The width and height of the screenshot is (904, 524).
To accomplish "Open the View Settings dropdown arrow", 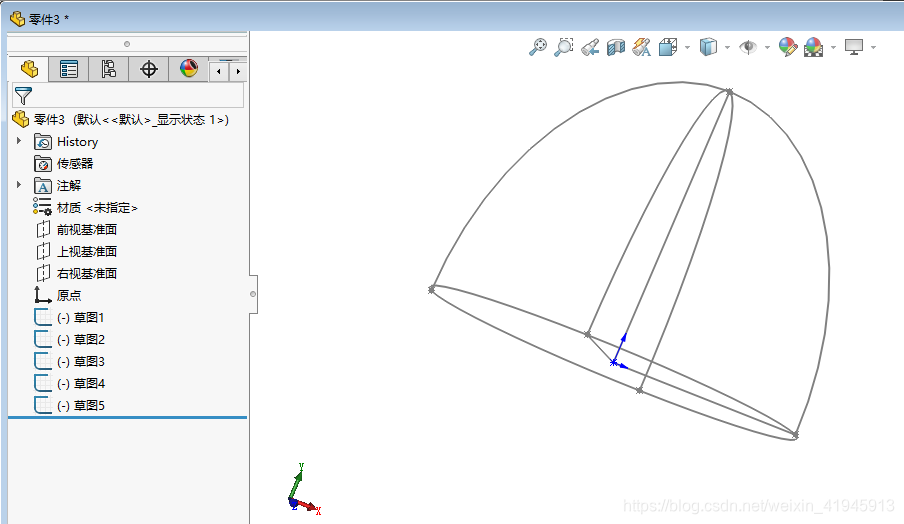I will 873,47.
